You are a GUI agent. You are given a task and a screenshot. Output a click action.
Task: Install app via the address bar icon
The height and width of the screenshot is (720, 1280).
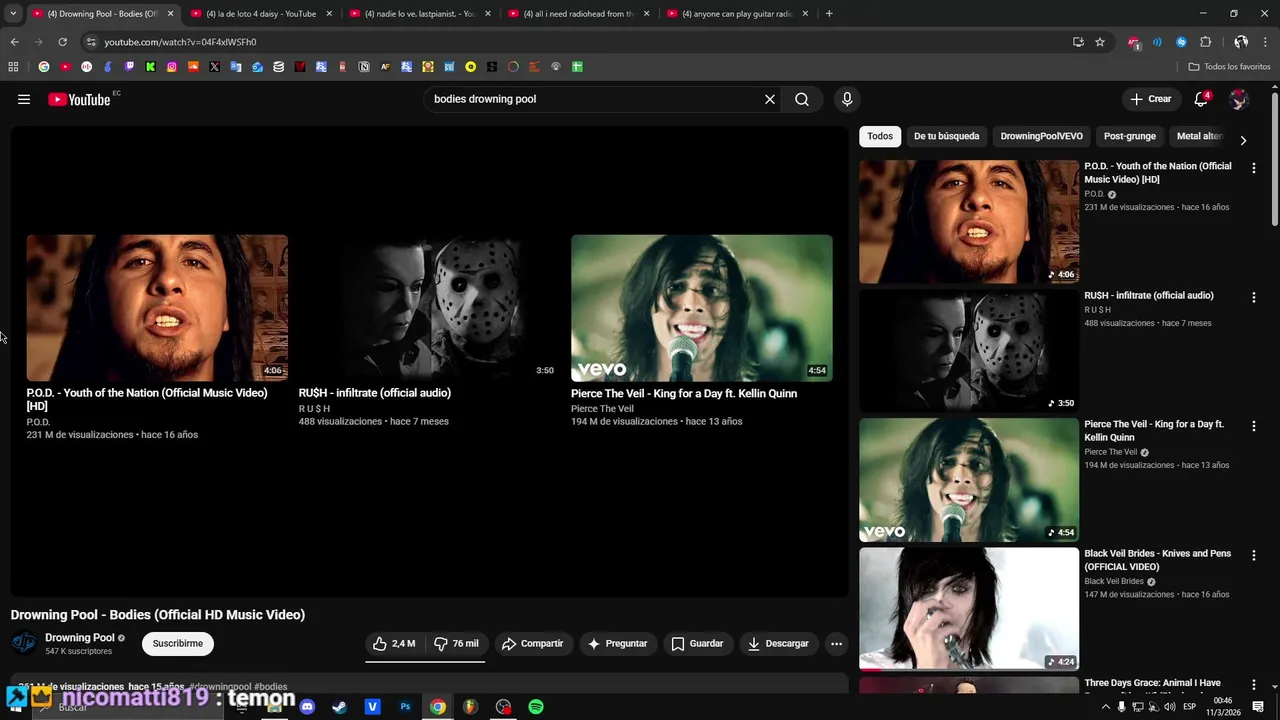(x=1078, y=42)
